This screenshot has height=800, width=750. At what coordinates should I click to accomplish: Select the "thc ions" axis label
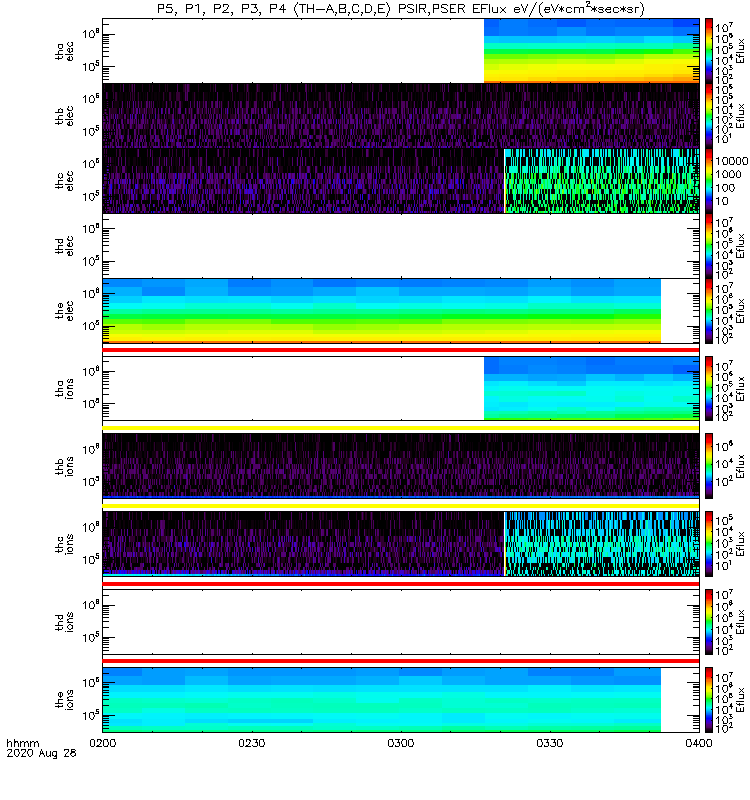65,544
